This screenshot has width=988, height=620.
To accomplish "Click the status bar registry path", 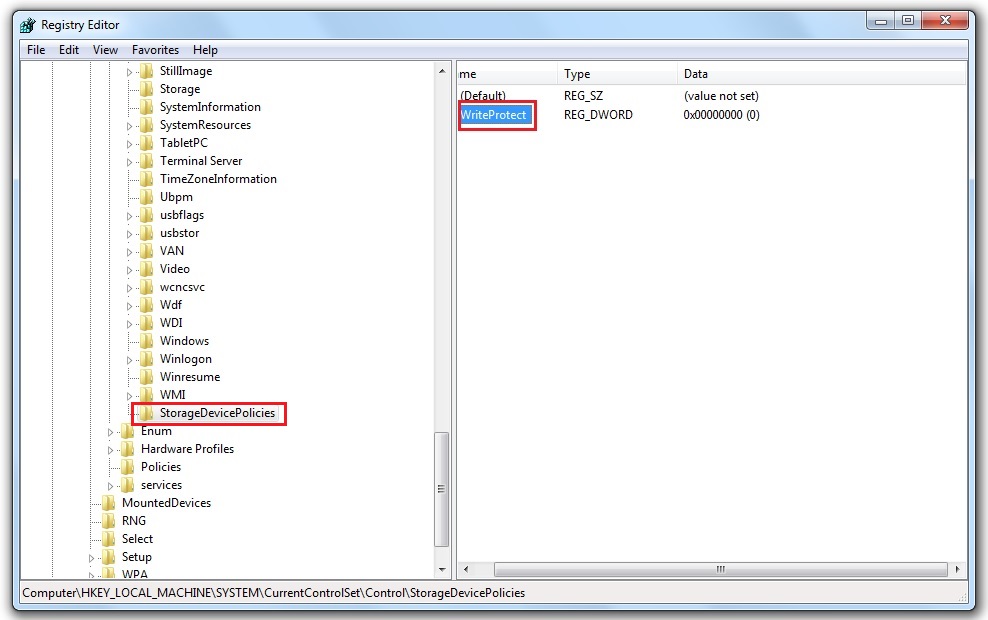I will 273,593.
